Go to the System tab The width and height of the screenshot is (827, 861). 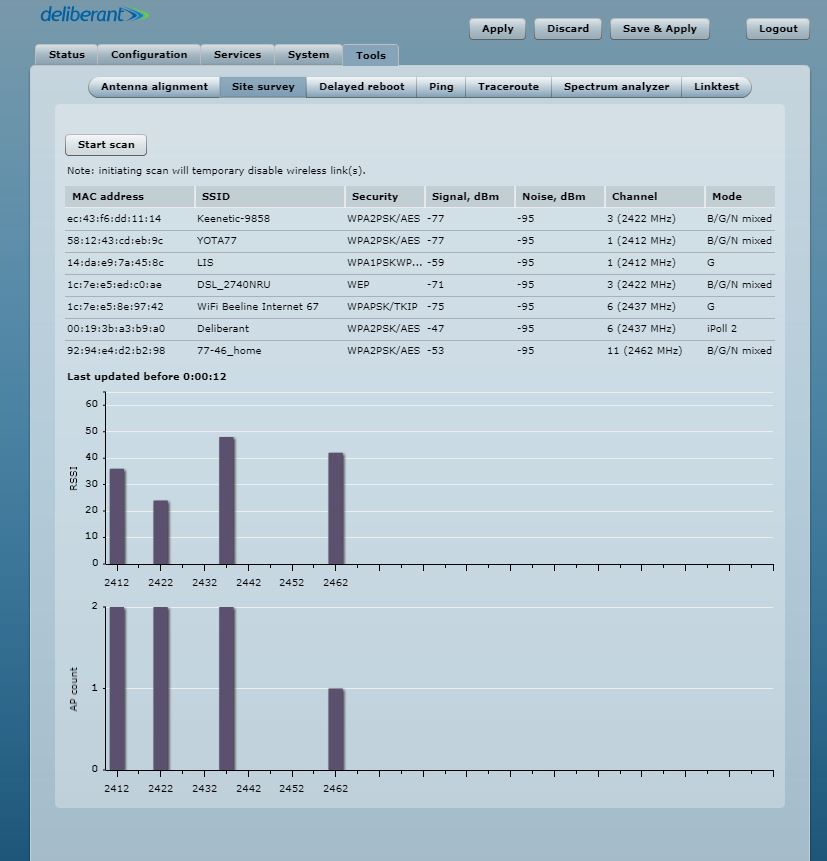[x=308, y=55]
